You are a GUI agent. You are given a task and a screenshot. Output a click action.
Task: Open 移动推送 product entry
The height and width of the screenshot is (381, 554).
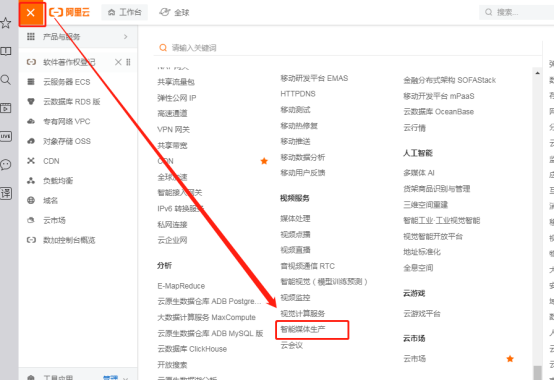(x=295, y=141)
